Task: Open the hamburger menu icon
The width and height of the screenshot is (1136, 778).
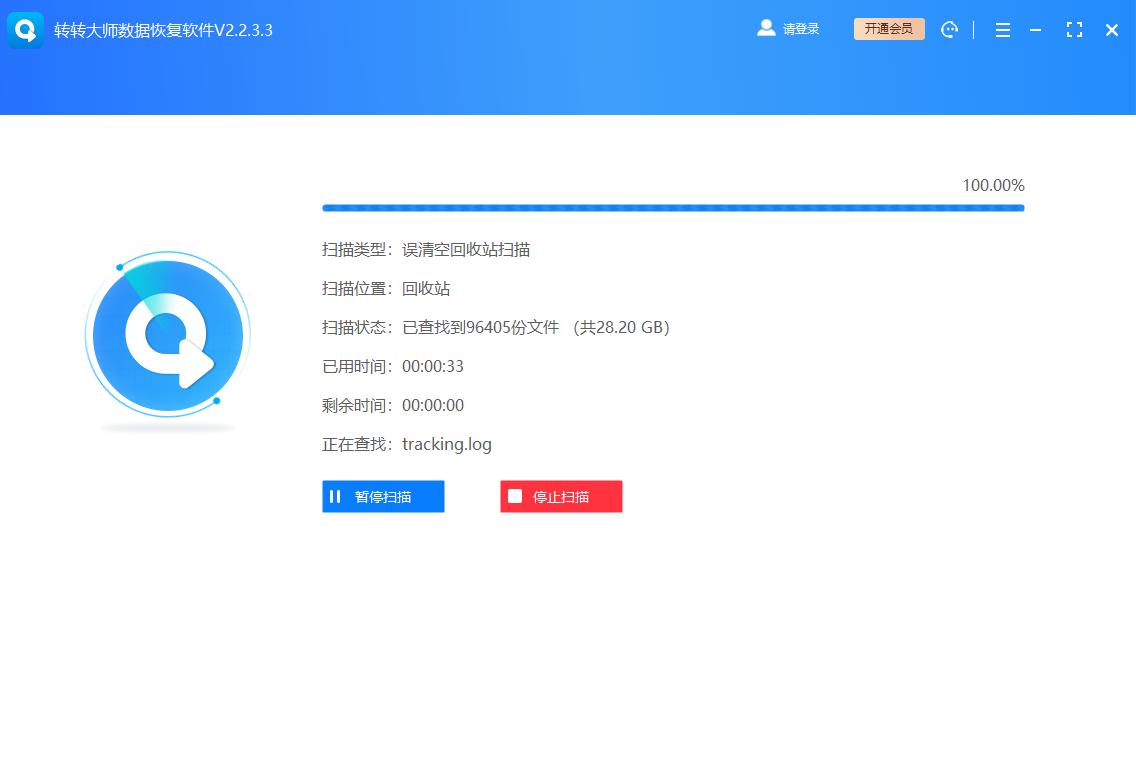Action: 1002,30
